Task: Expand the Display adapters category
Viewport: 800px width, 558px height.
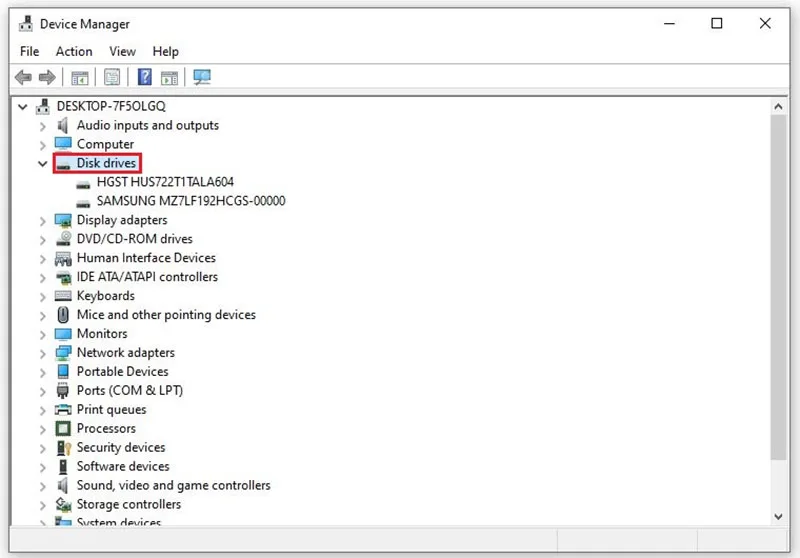Action: coord(43,221)
